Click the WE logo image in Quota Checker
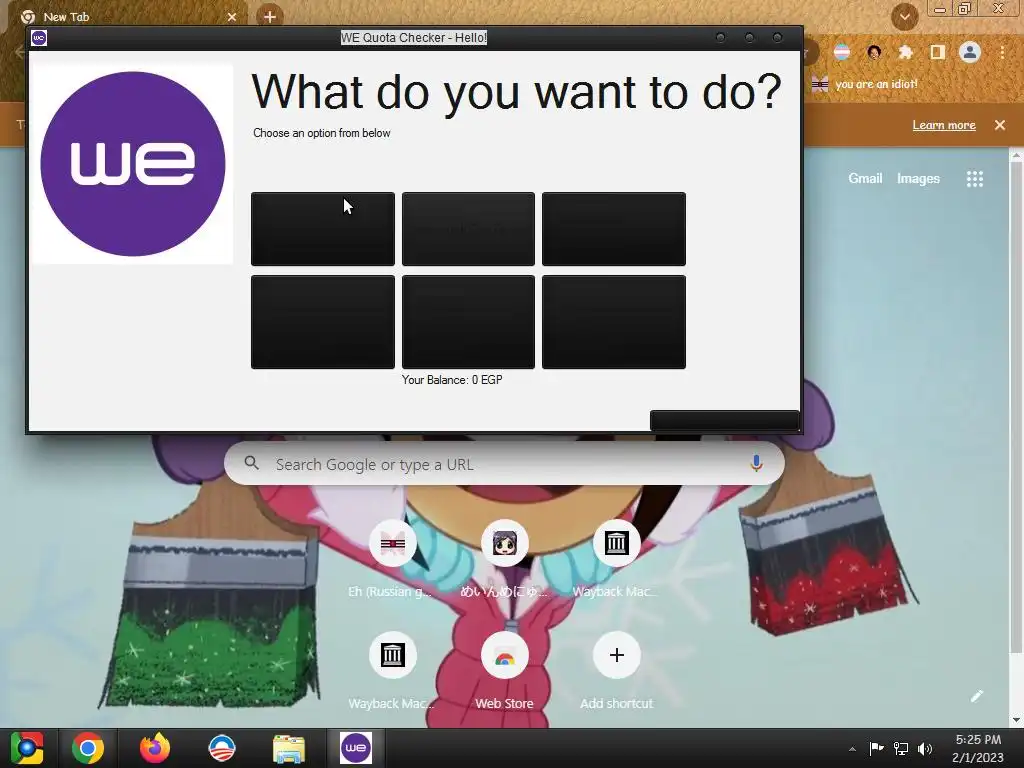The height and width of the screenshot is (768, 1024). tap(133, 164)
